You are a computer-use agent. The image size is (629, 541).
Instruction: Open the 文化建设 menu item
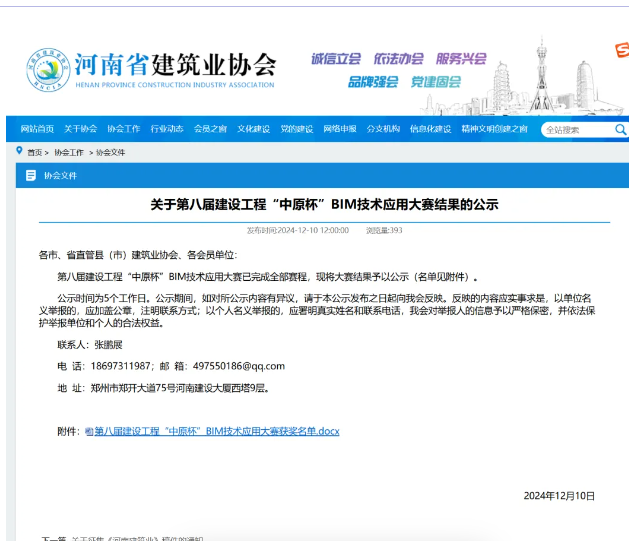pos(254,129)
